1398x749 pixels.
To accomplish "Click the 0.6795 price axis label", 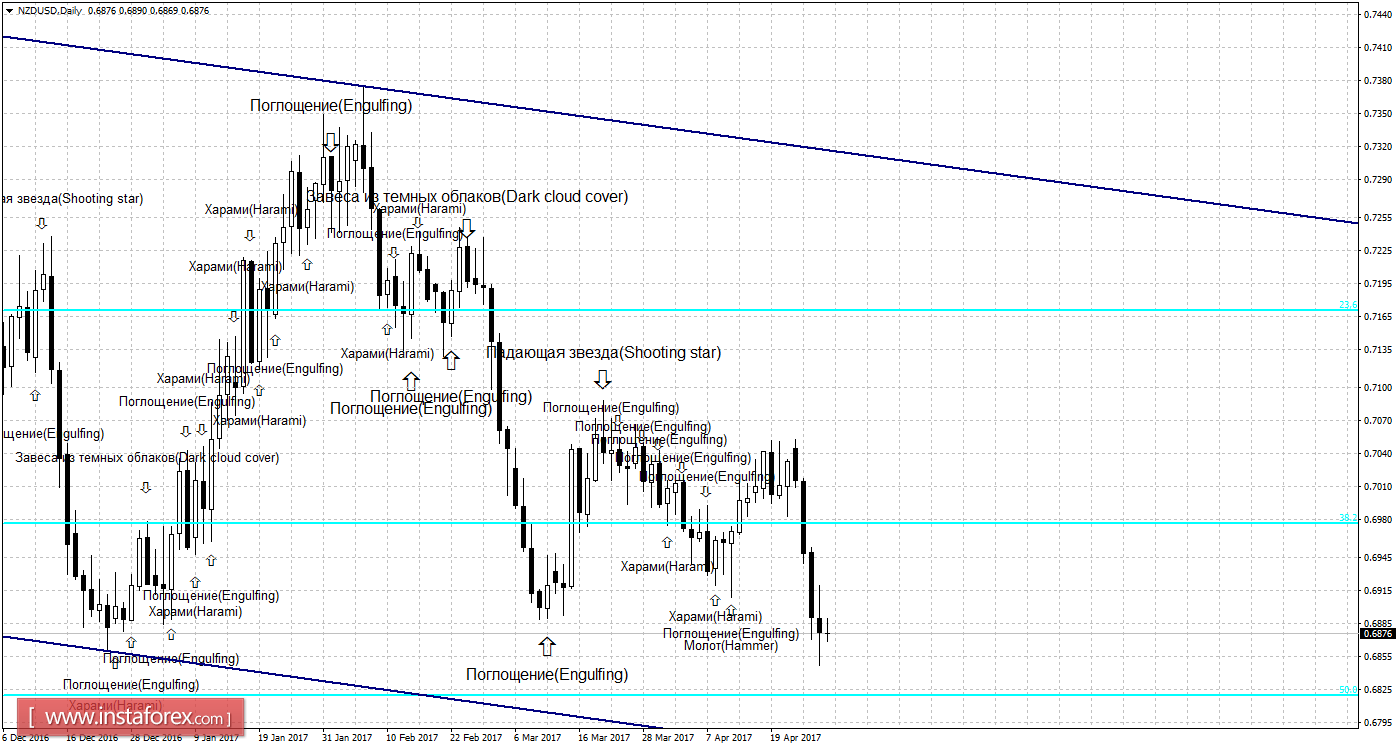I will click(1379, 722).
